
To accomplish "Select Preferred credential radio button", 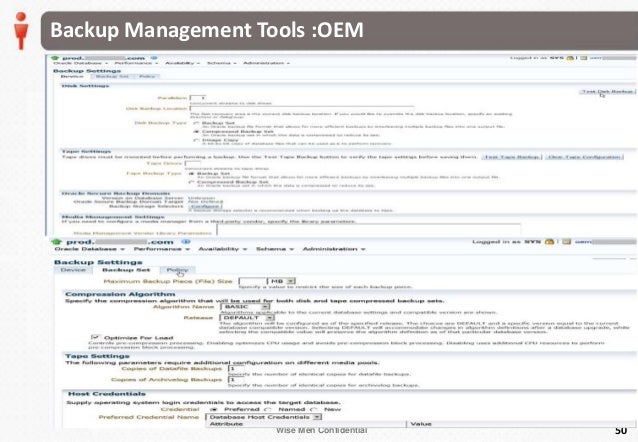I will [214, 409].
